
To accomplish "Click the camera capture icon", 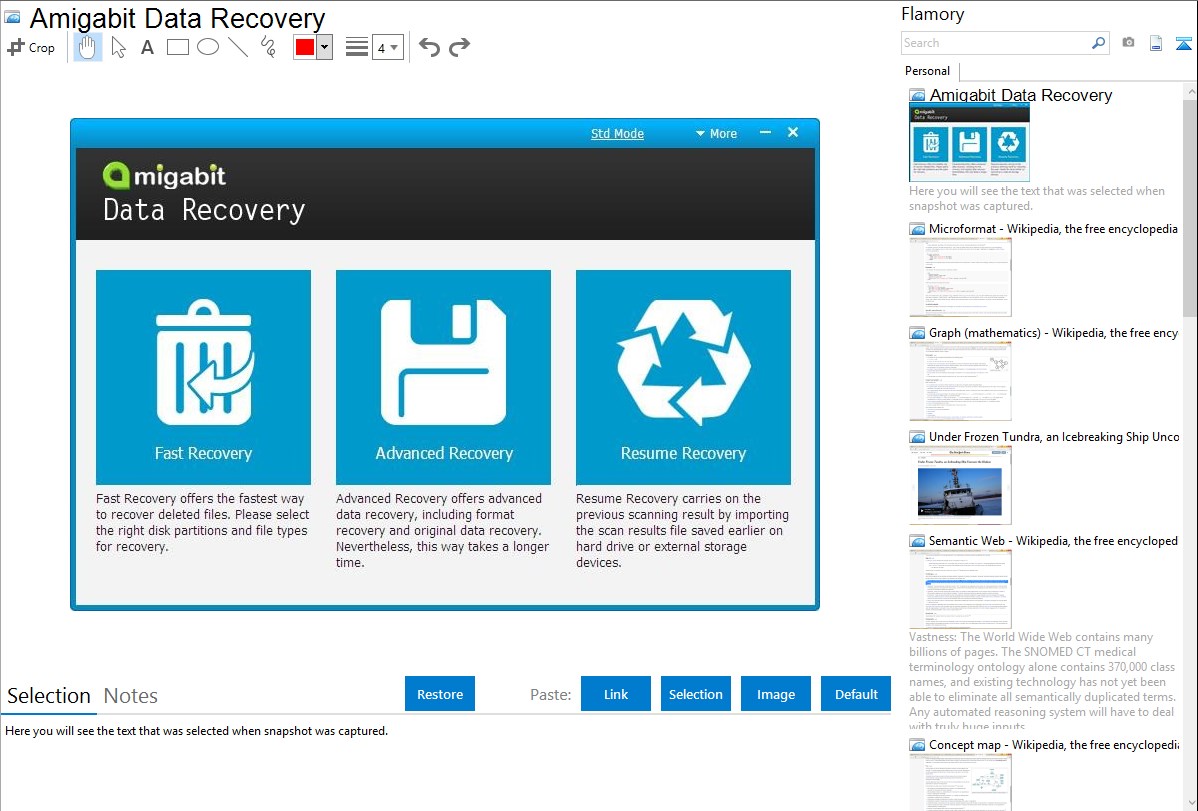I will (1128, 43).
